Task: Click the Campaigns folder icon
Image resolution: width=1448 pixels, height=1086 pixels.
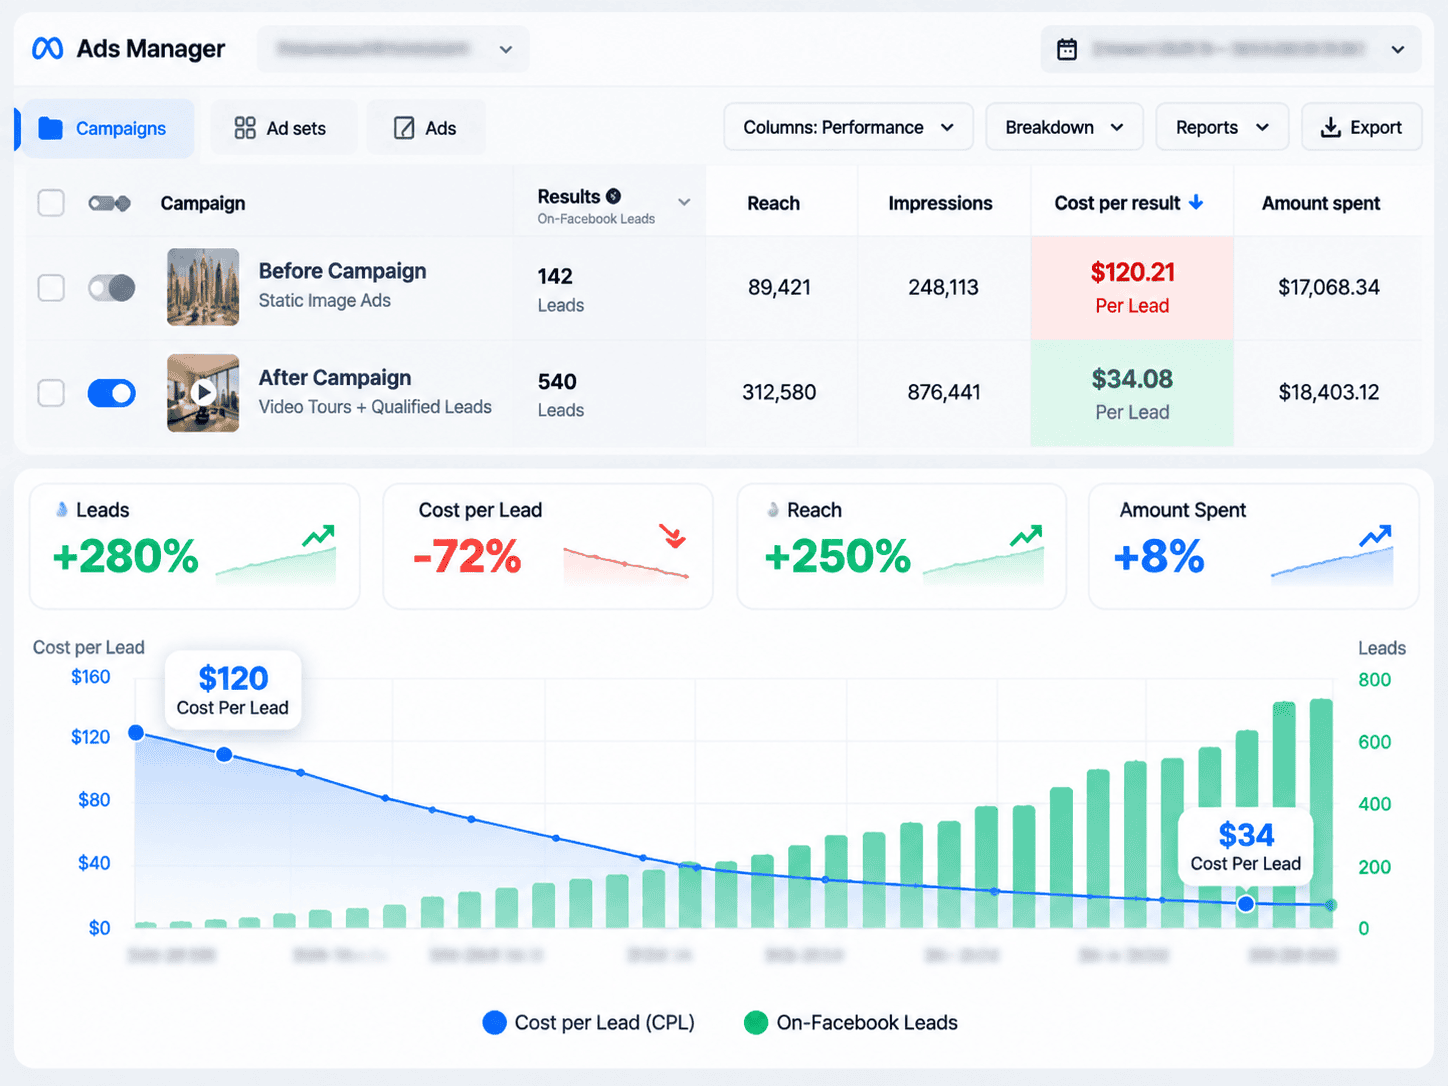Action: [50, 128]
